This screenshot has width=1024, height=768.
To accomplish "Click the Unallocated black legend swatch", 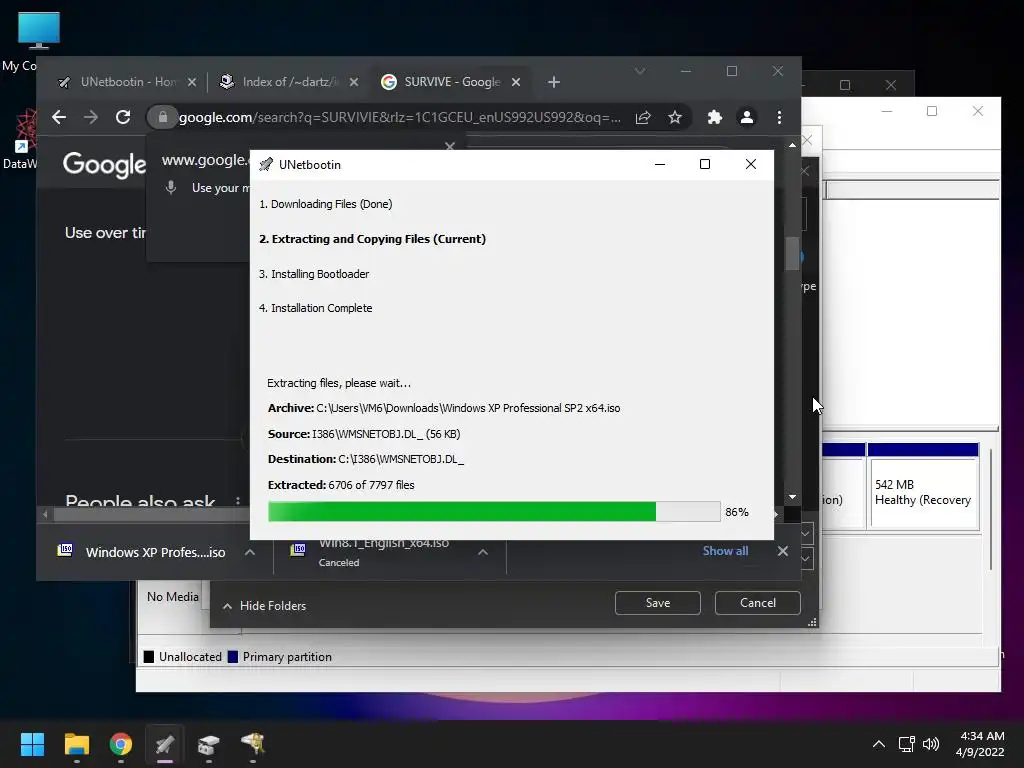I will (x=149, y=657).
